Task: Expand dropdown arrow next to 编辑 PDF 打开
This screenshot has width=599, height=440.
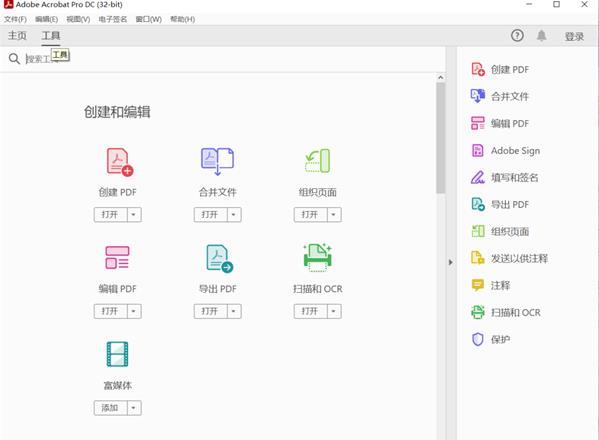Action: (x=134, y=311)
